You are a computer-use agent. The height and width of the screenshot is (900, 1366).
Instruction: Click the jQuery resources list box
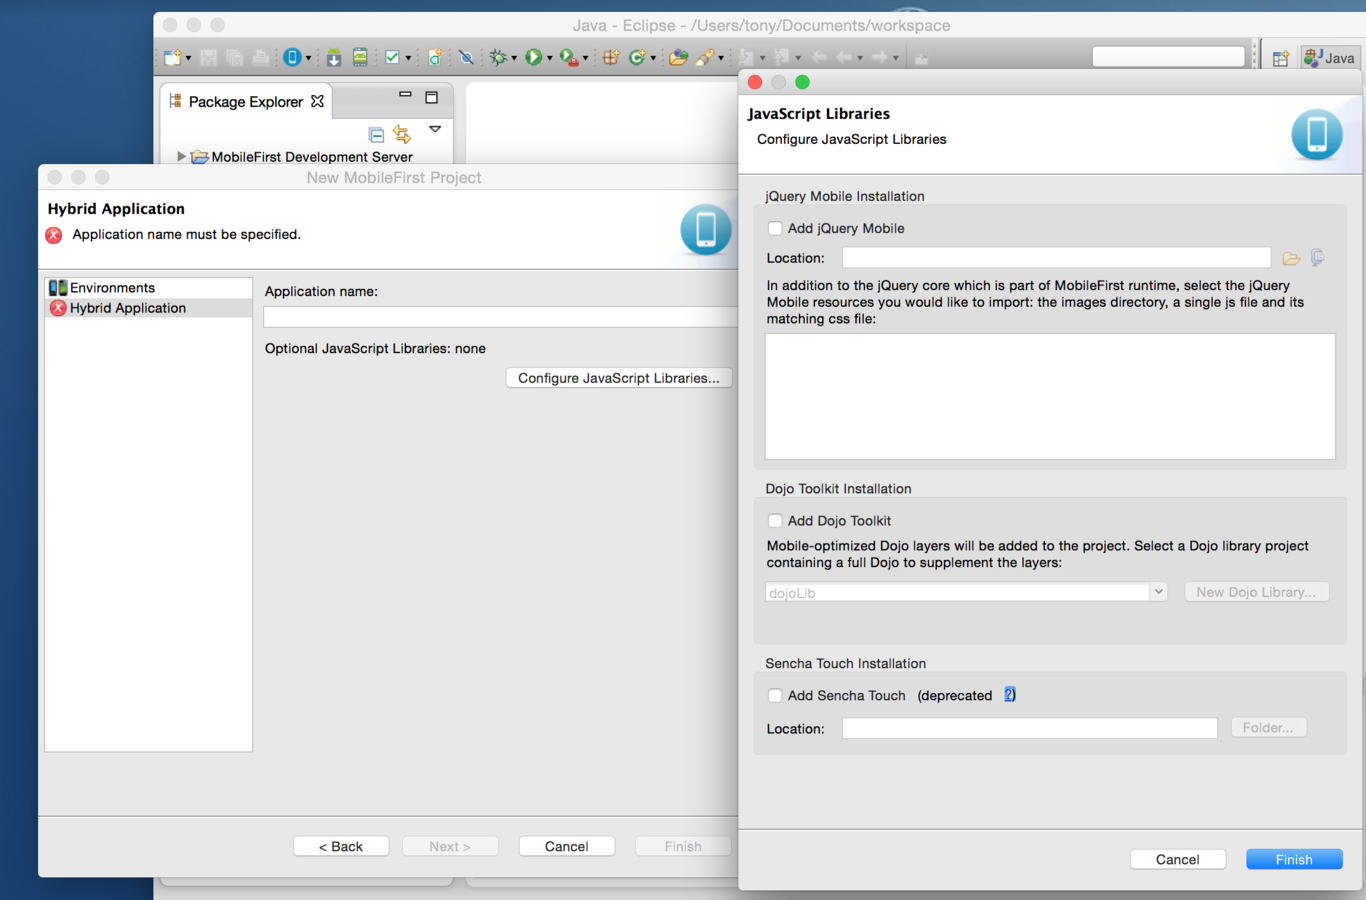[x=1050, y=396]
